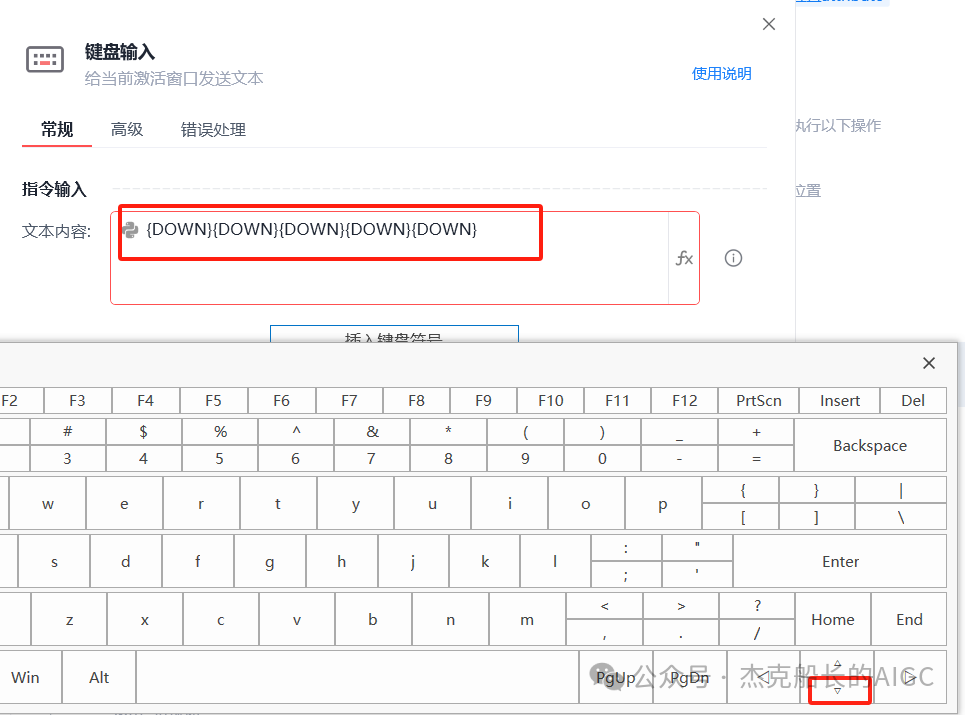Viewport: 965px width, 715px height.
Task: Click into the 文本内容 input box
Action: tap(390, 258)
